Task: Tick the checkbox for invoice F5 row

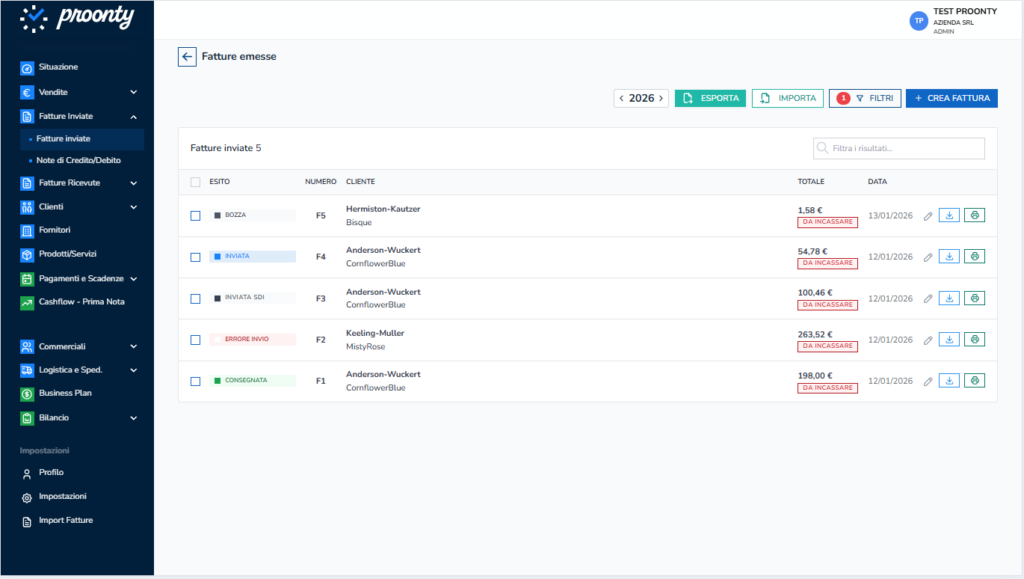Action: (x=196, y=215)
